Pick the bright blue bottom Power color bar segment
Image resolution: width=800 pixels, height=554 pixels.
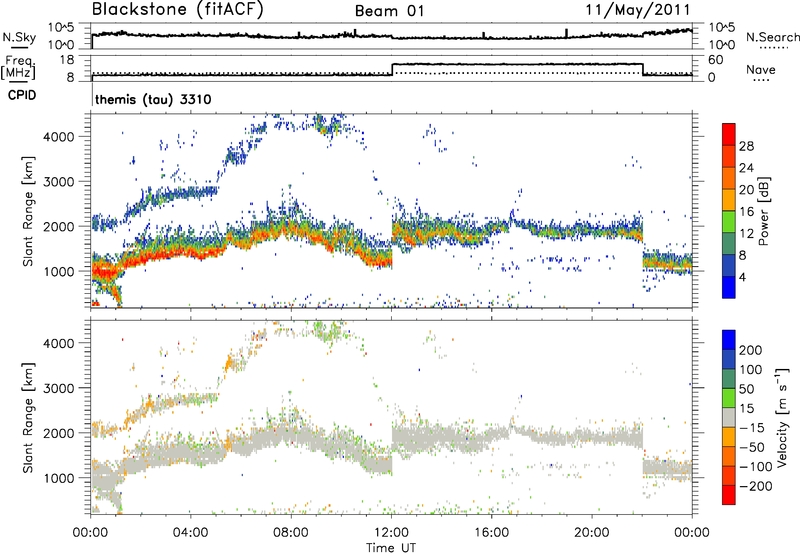[729, 287]
